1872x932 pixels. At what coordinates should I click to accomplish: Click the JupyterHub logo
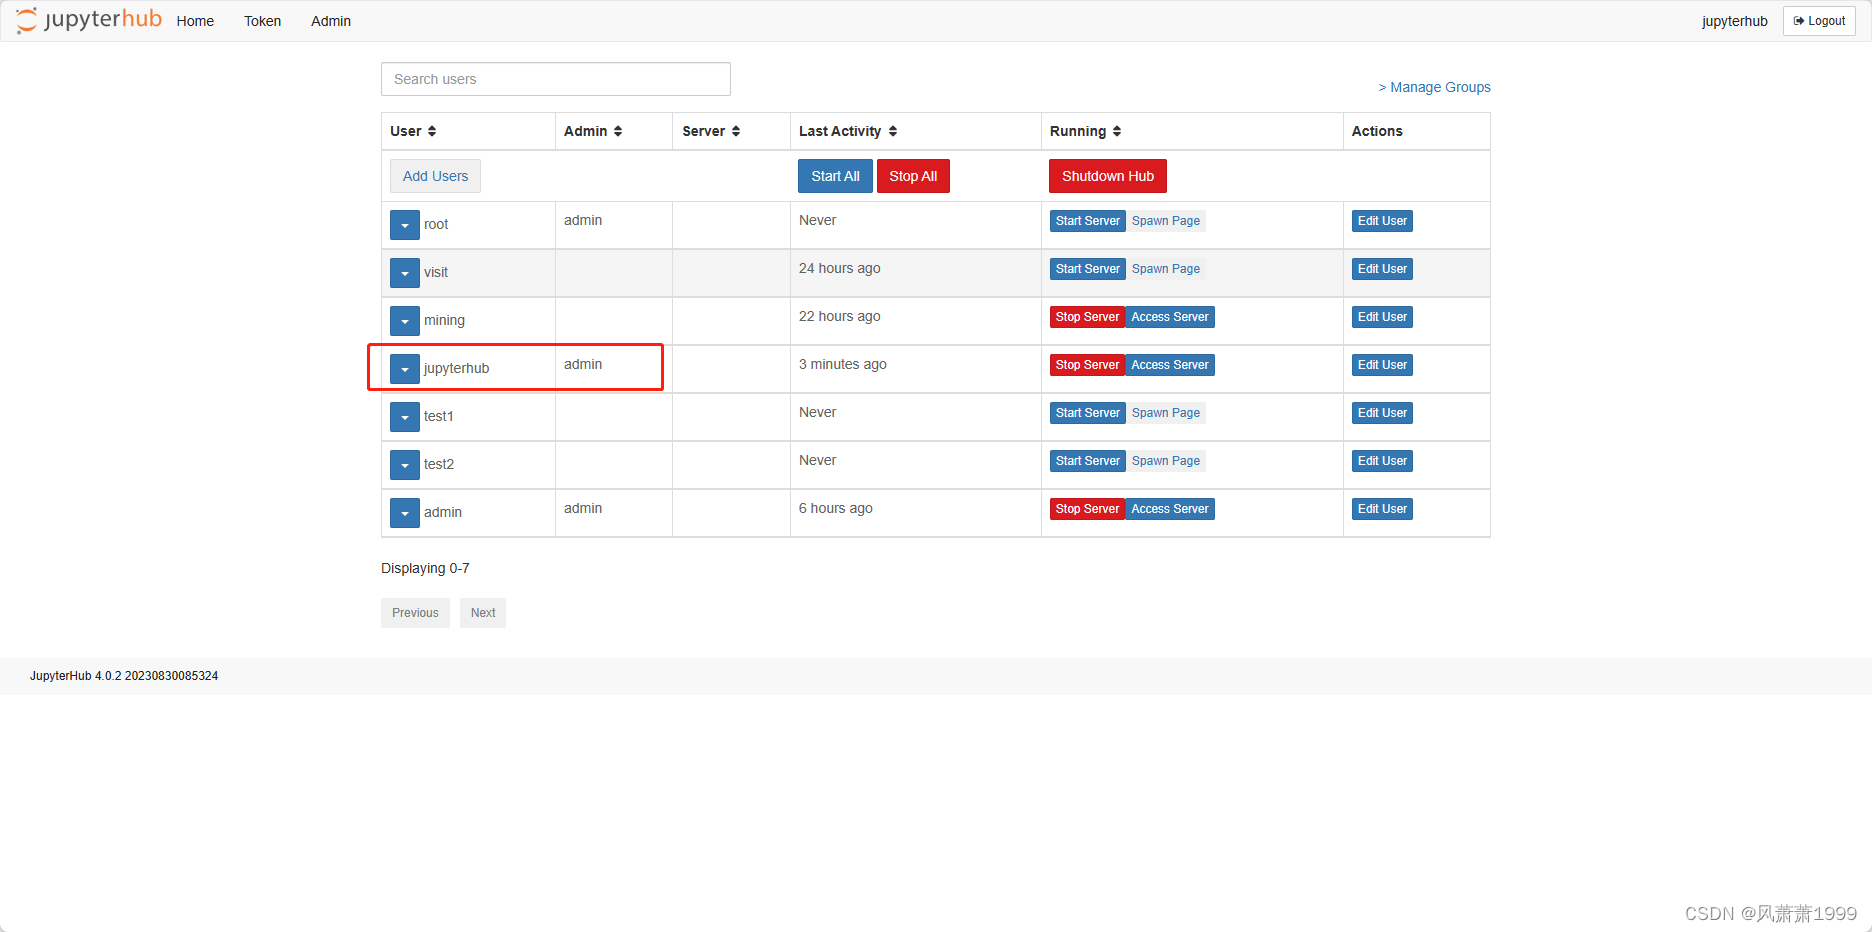coord(89,20)
